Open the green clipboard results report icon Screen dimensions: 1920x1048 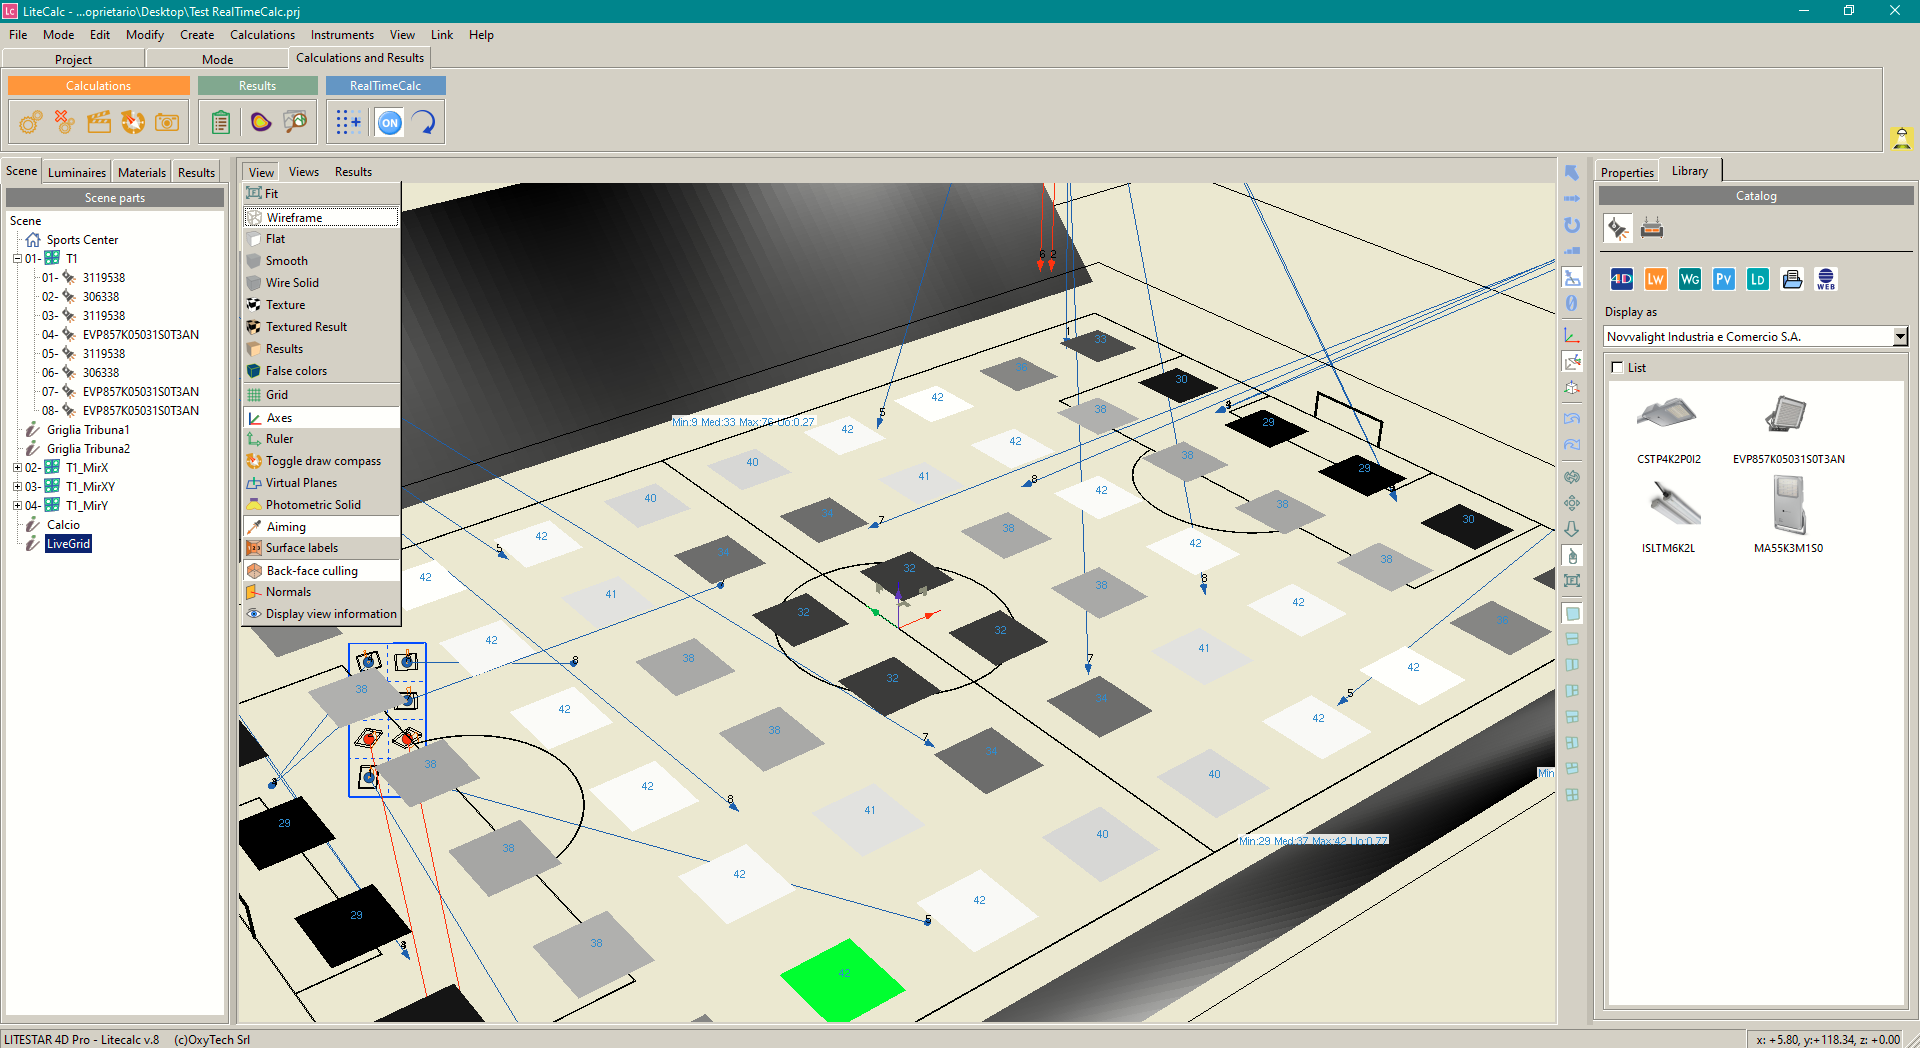(x=220, y=122)
